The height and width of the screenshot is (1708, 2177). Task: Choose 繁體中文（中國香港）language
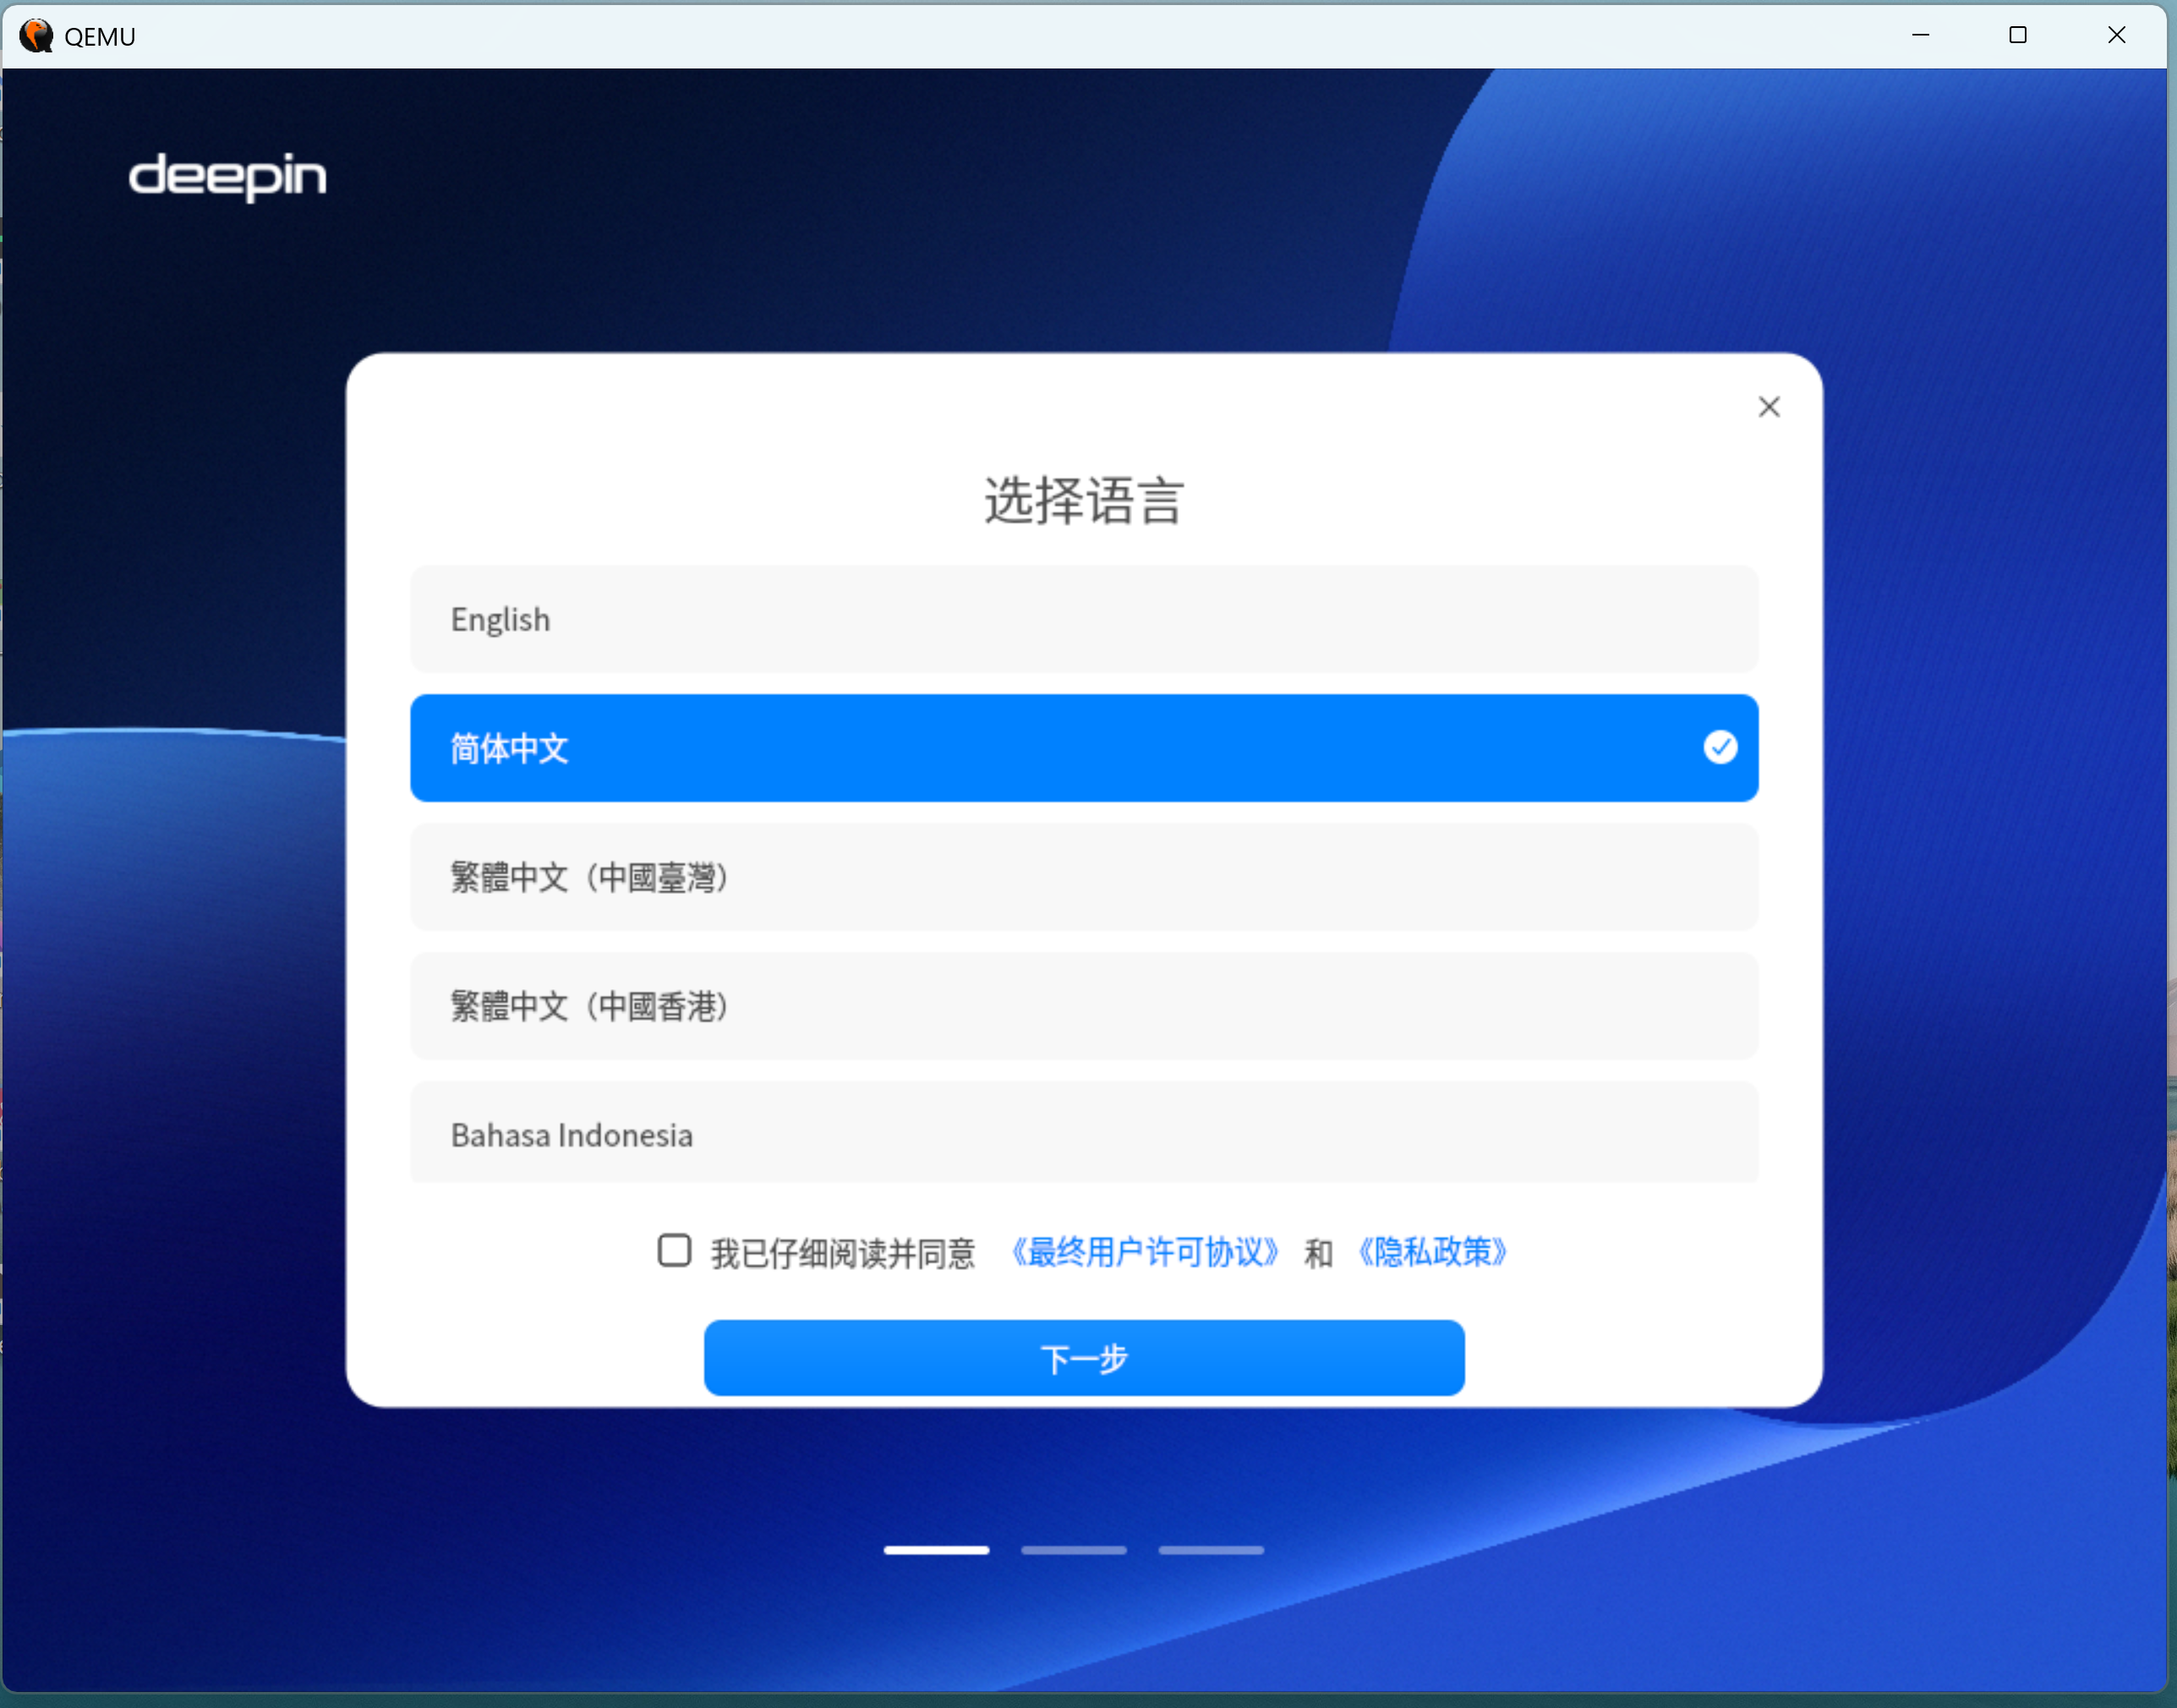click(x=1084, y=1006)
